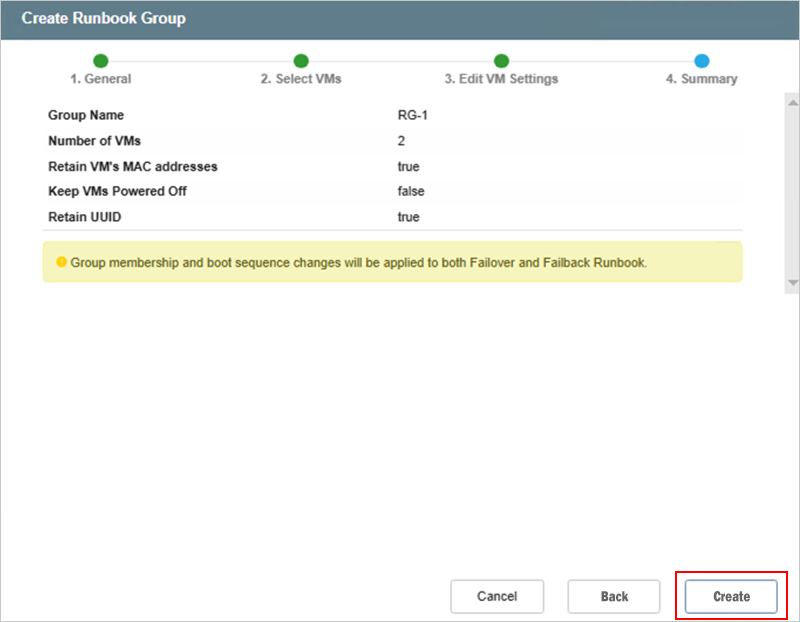800x622 pixels.
Task: Click the green Select VMs step circle
Action: click(301, 61)
